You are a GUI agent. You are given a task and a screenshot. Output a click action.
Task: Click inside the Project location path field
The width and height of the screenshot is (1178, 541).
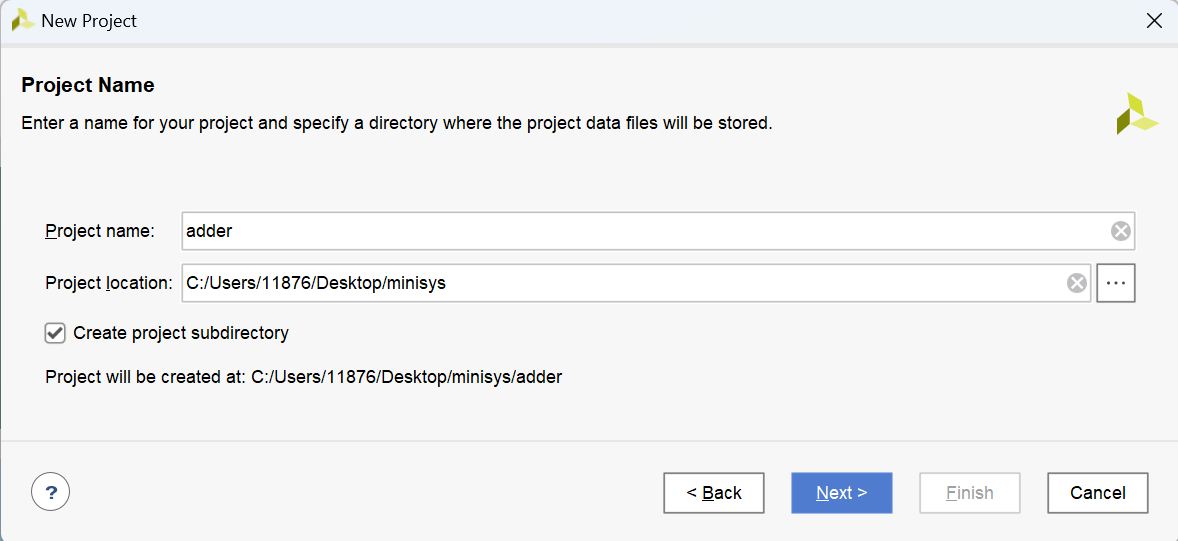pyautogui.click(x=620, y=283)
